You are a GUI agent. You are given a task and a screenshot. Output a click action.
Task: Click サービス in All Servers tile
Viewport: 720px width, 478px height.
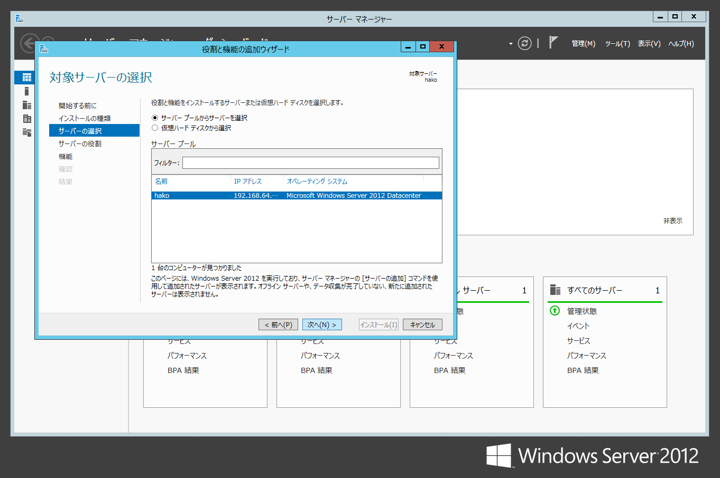tap(579, 341)
